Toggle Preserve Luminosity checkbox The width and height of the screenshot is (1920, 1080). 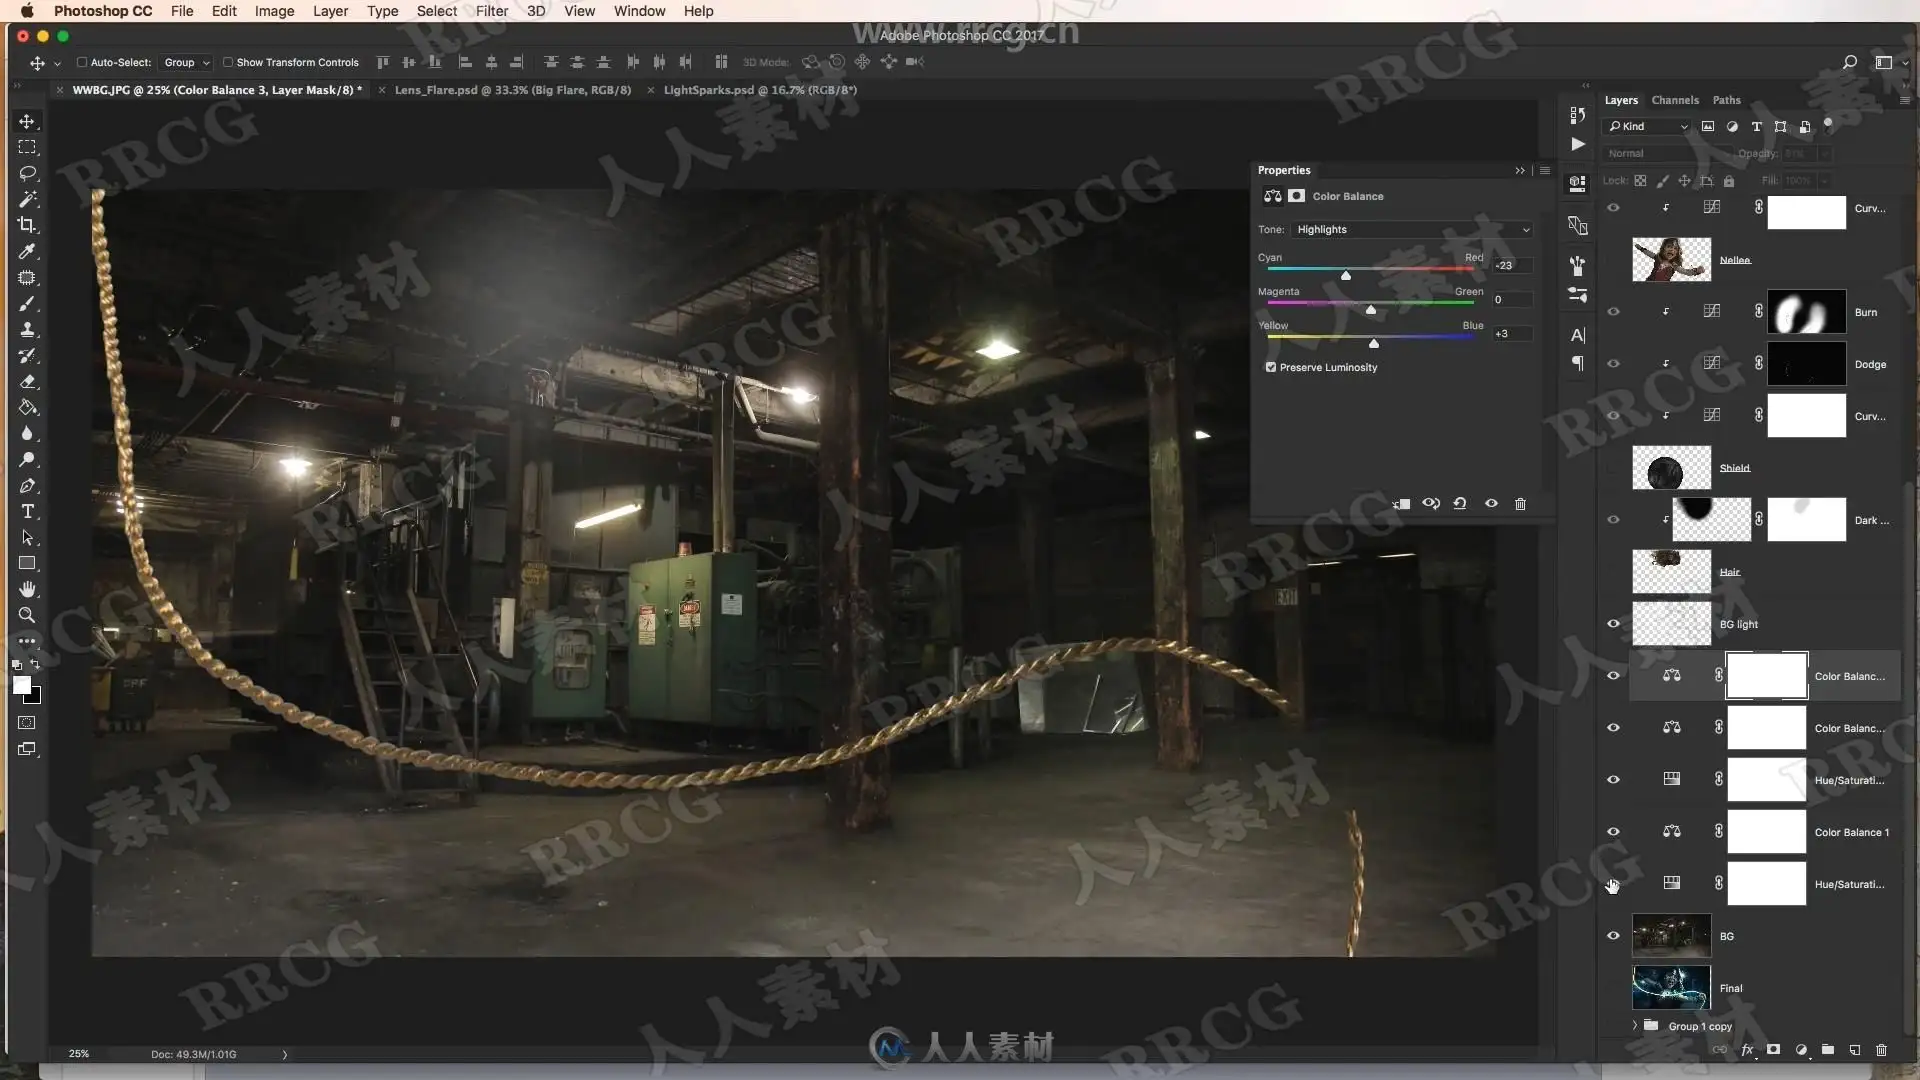click(1271, 367)
